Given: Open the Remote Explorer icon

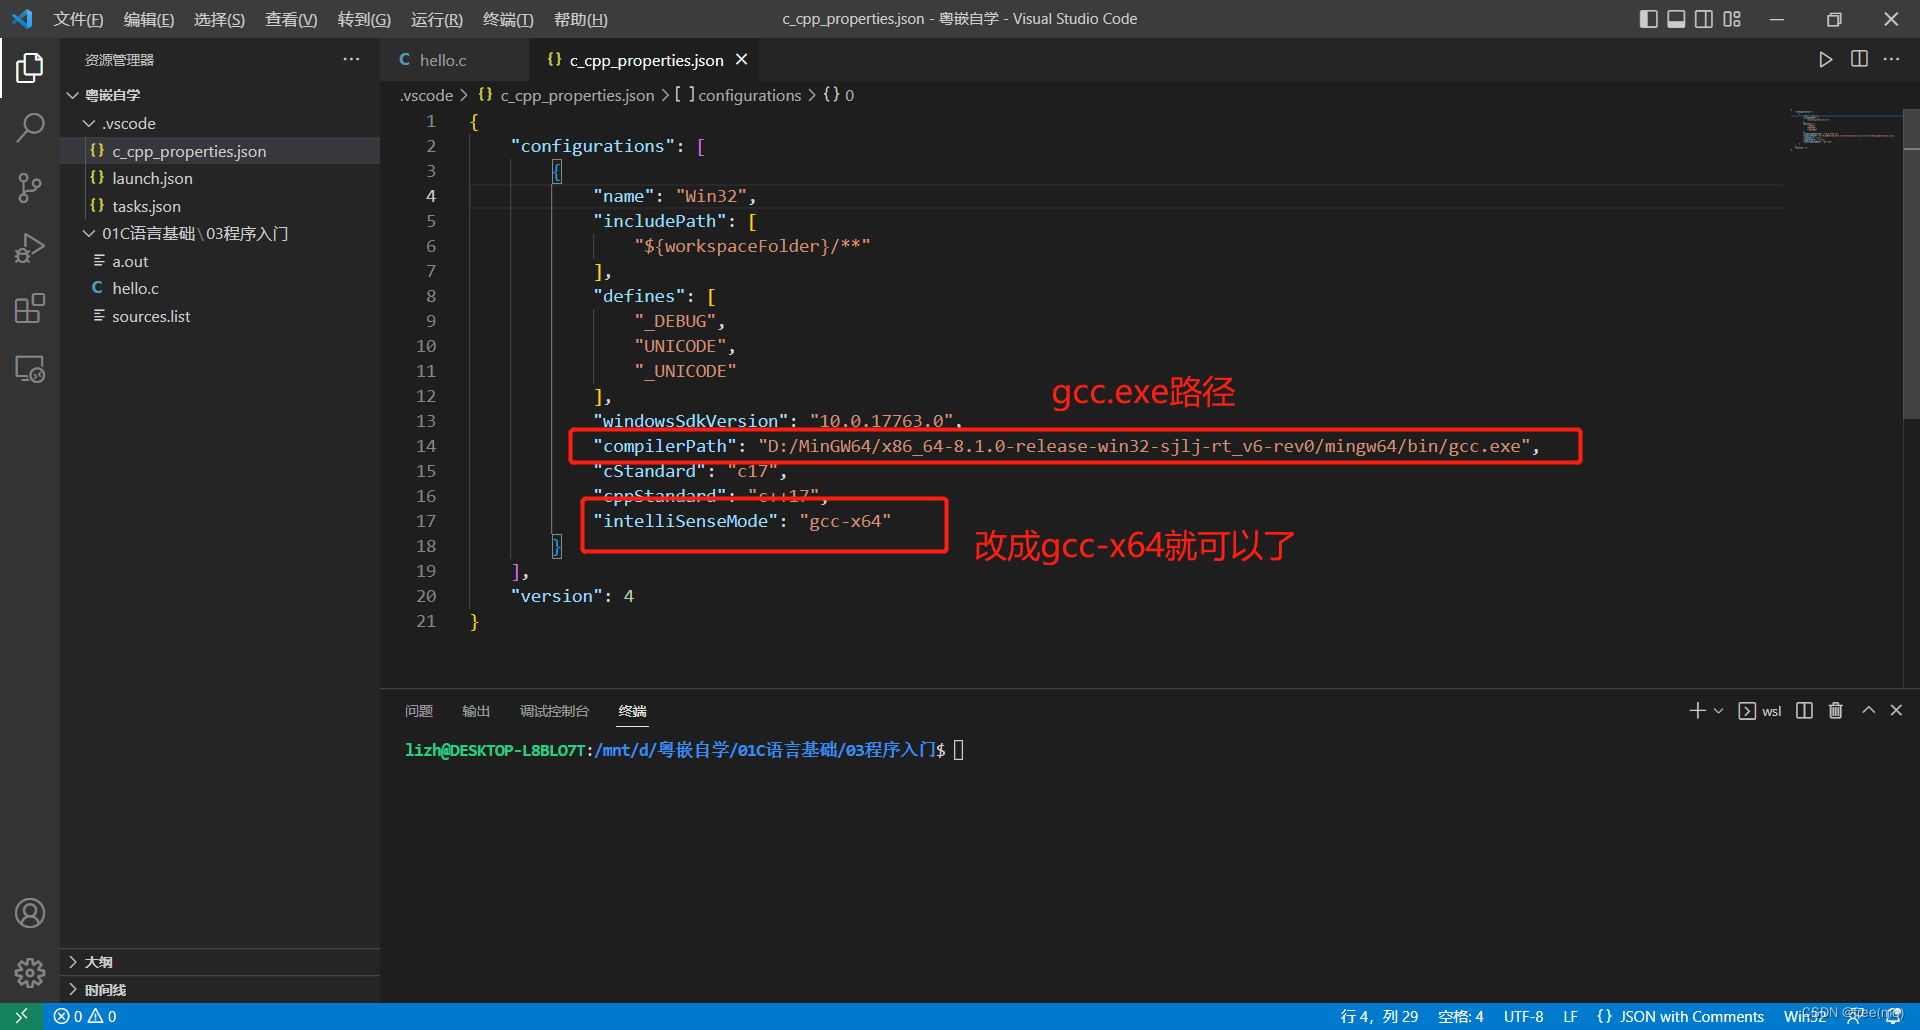Looking at the screenshot, I should click(x=30, y=369).
